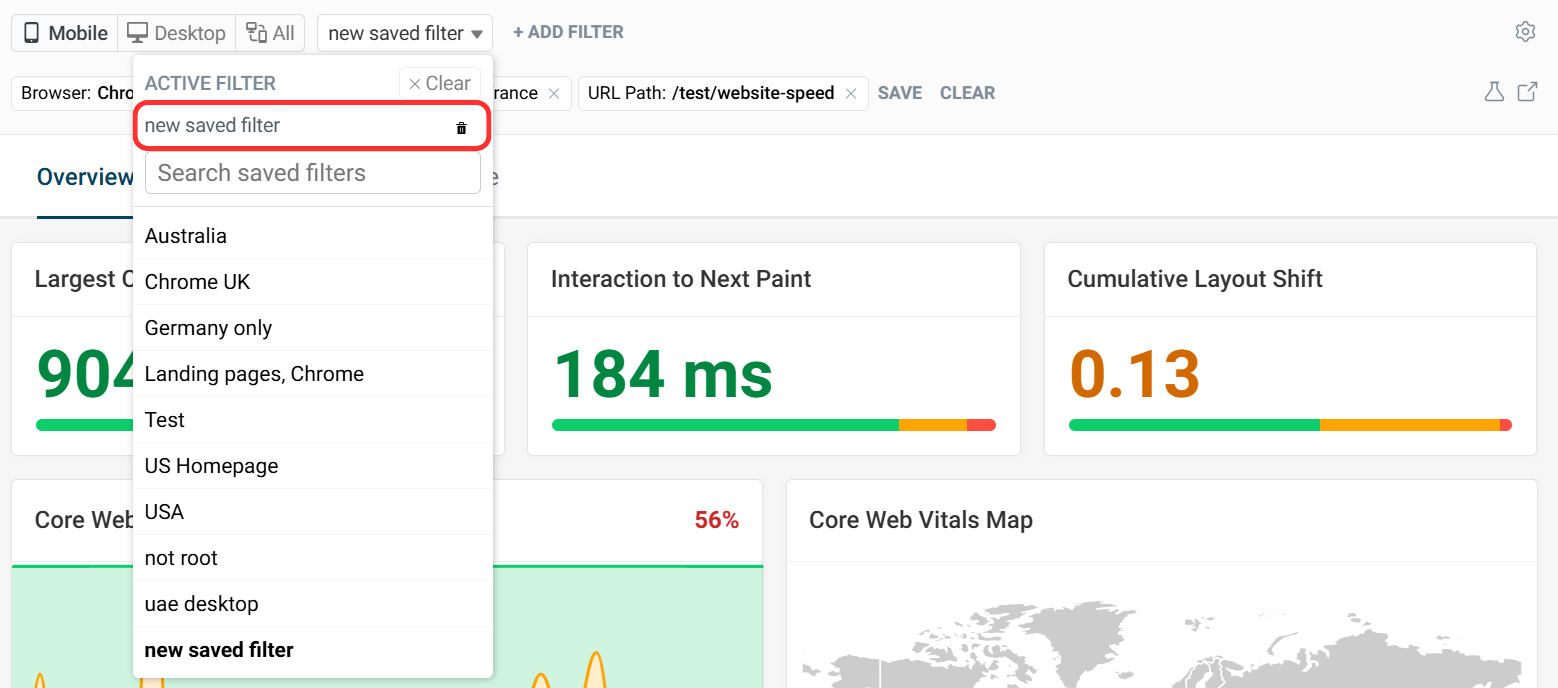Open the external link share icon
Viewport: 1558px width, 688px height.
[x=1527, y=92]
